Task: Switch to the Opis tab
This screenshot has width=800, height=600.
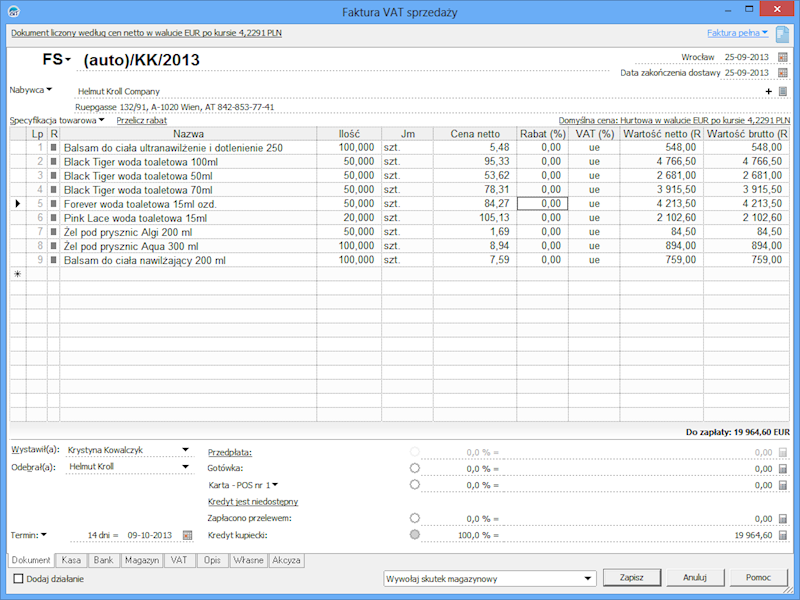Action: [x=212, y=560]
